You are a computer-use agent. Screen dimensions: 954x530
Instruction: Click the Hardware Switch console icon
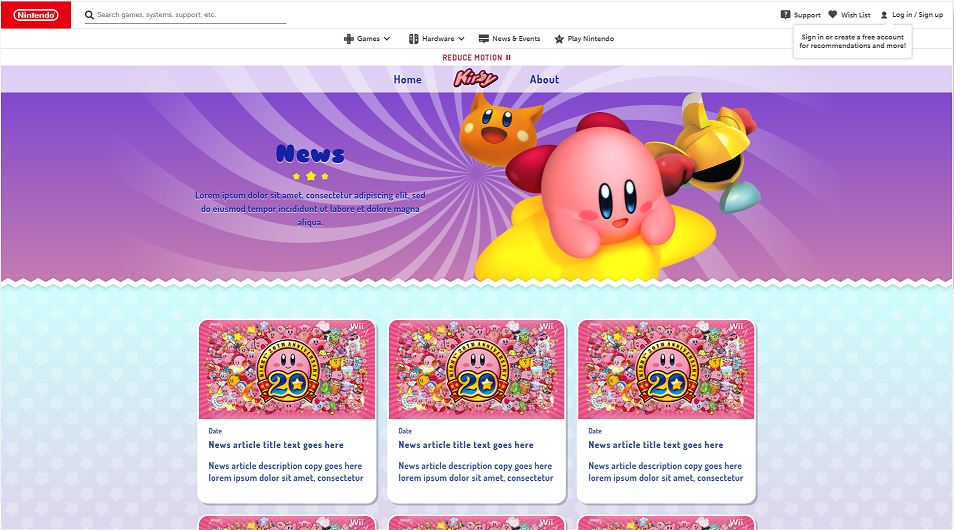[x=413, y=38]
